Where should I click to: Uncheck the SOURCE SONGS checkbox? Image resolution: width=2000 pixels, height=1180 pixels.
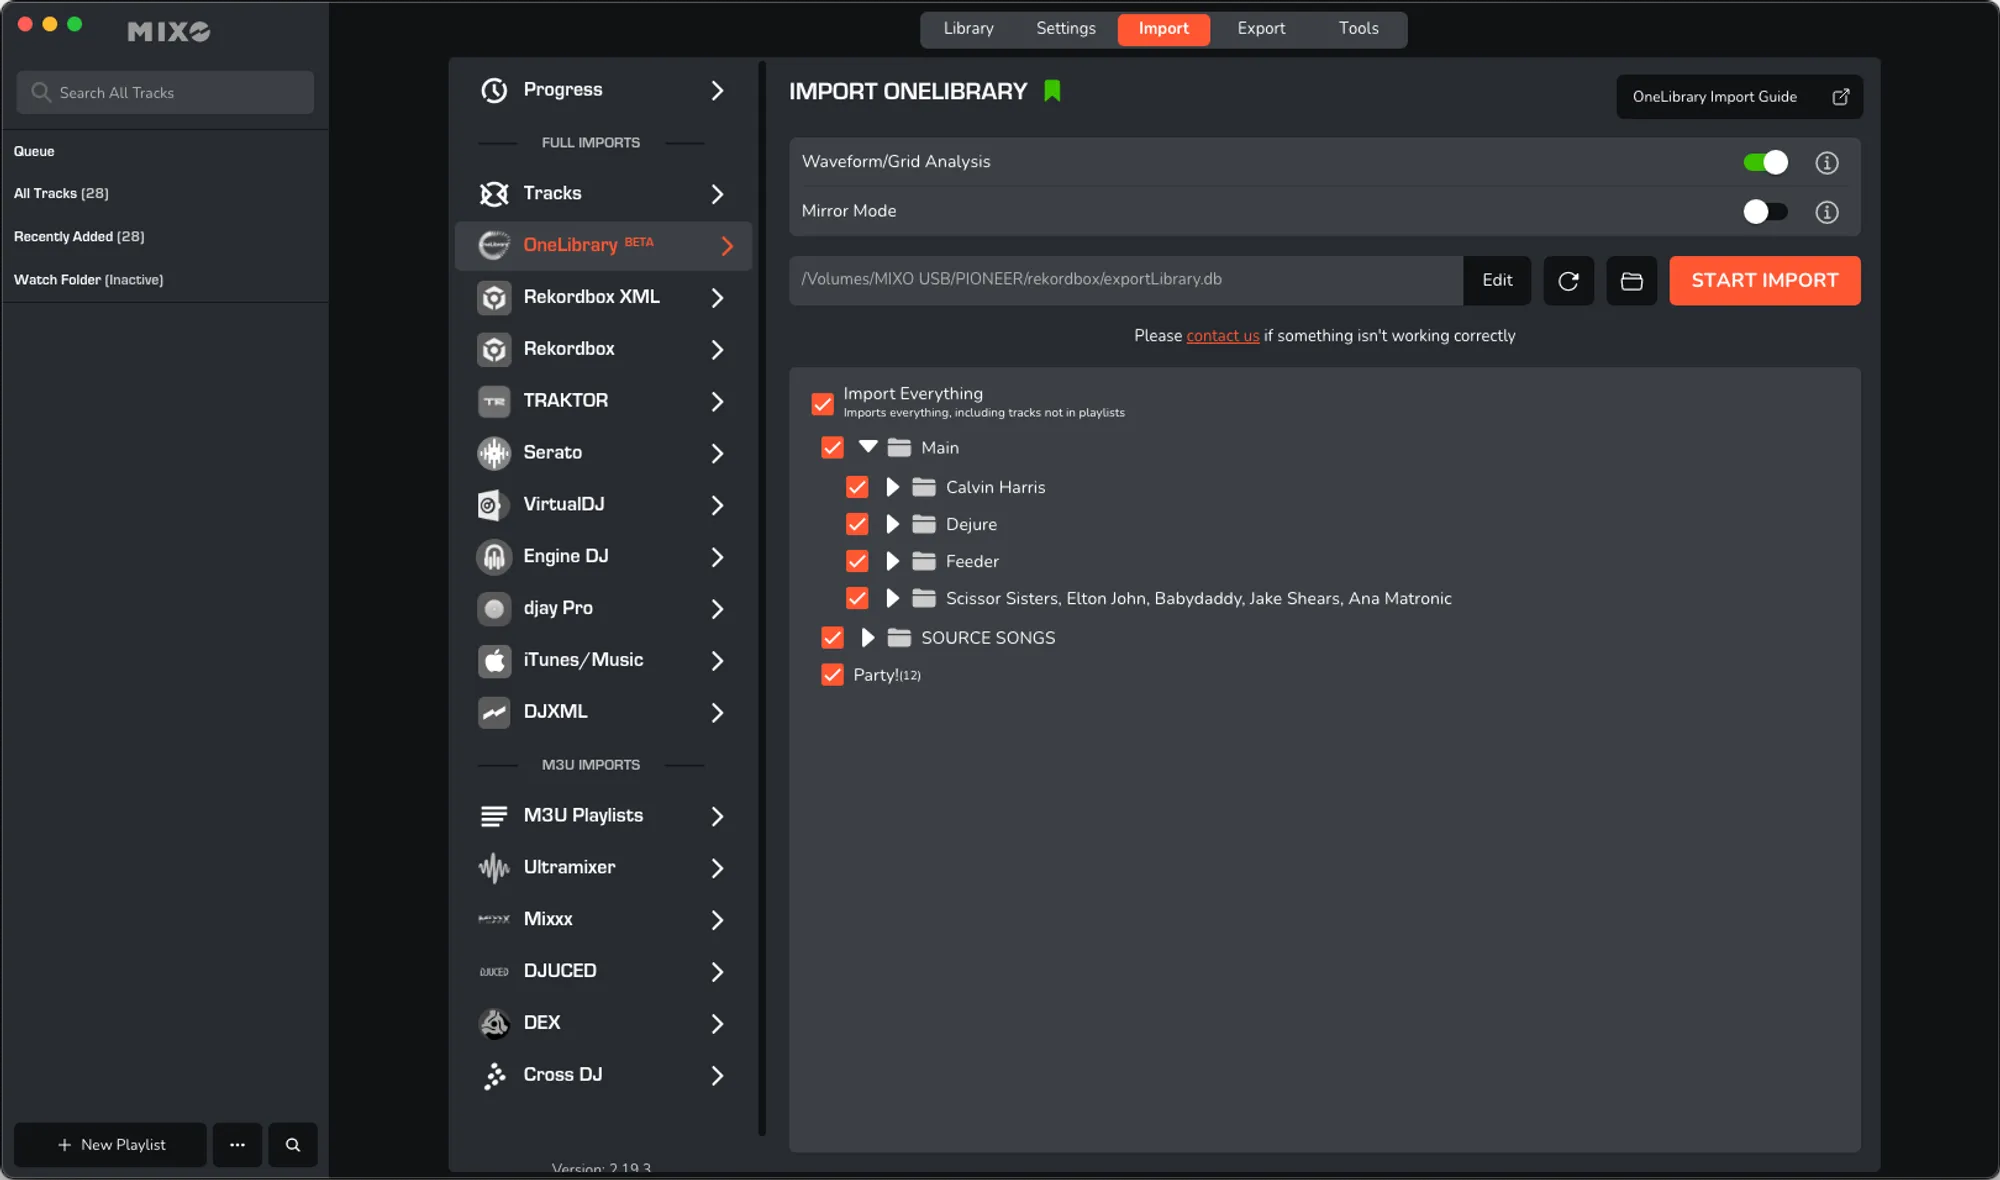tap(832, 638)
